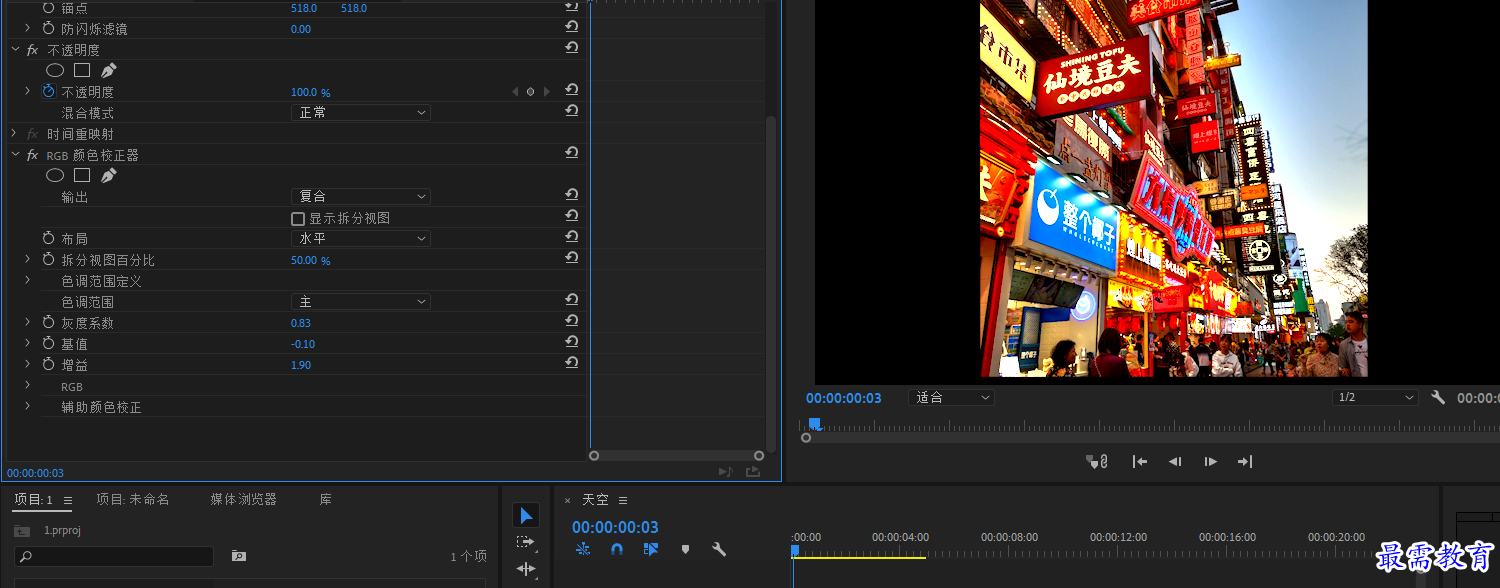Select pen mask tool under 不透明度
Screen dimensions: 1500x588
coord(109,70)
